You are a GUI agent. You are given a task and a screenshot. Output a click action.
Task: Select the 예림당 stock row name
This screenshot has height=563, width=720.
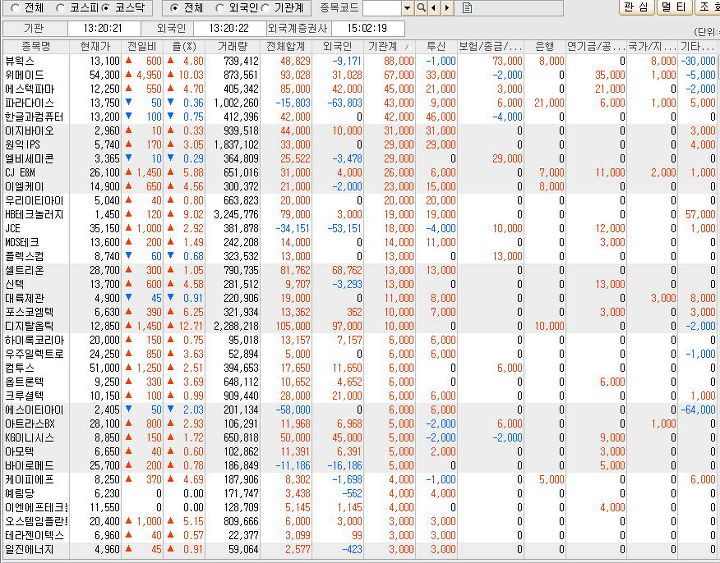[20, 493]
